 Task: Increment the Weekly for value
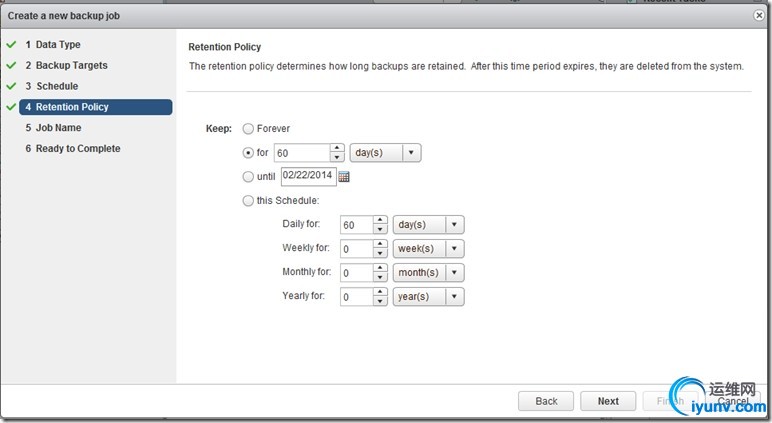click(x=380, y=244)
